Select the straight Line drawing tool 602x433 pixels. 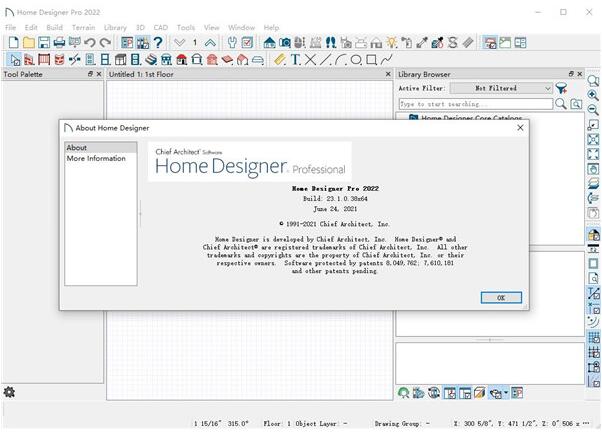click(326, 59)
